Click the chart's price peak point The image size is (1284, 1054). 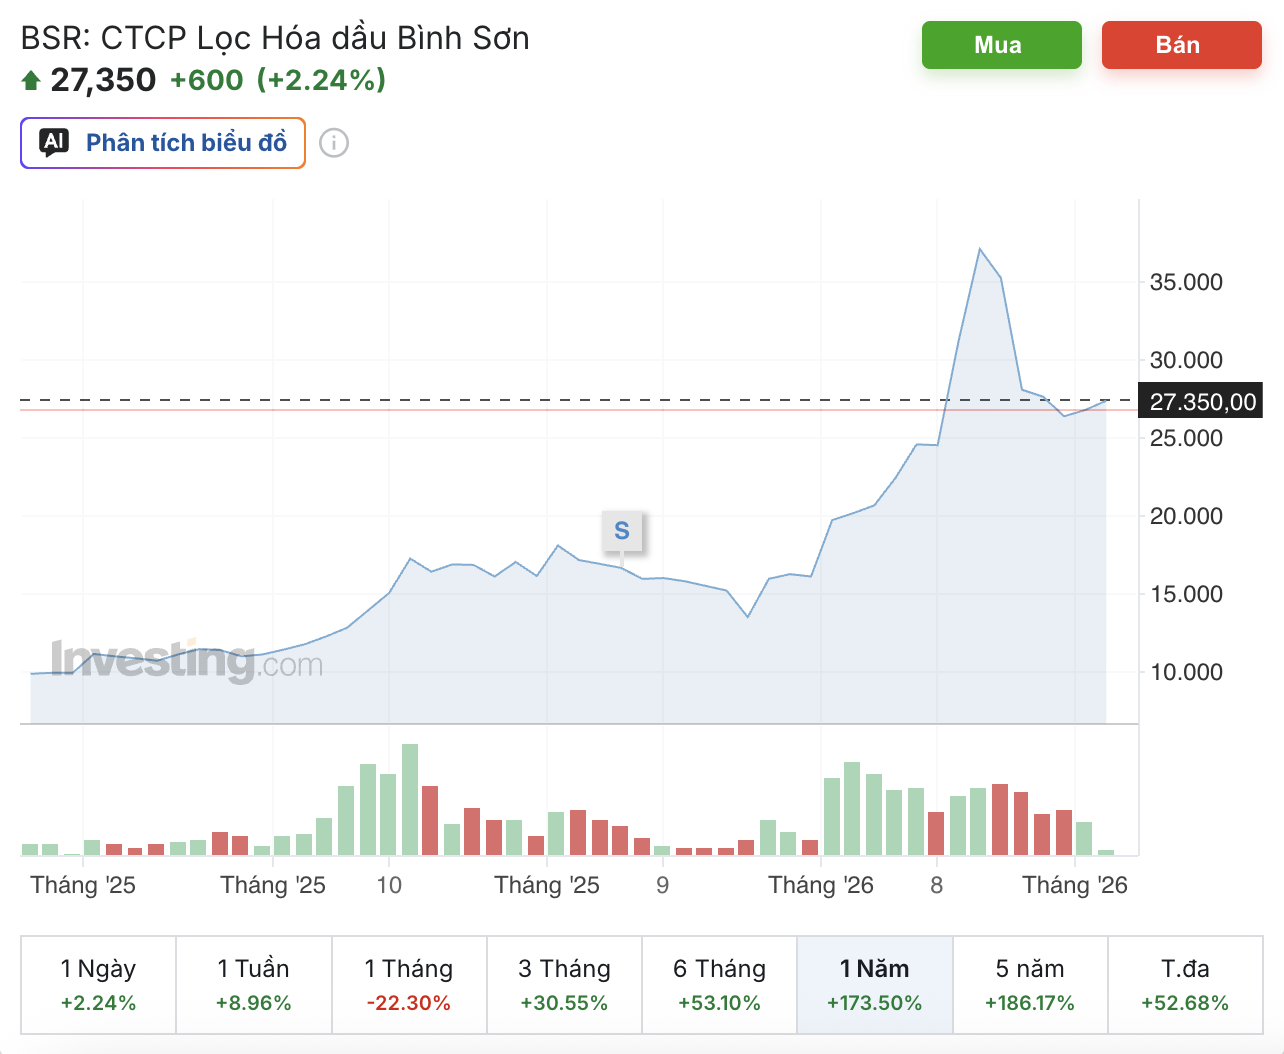click(980, 249)
